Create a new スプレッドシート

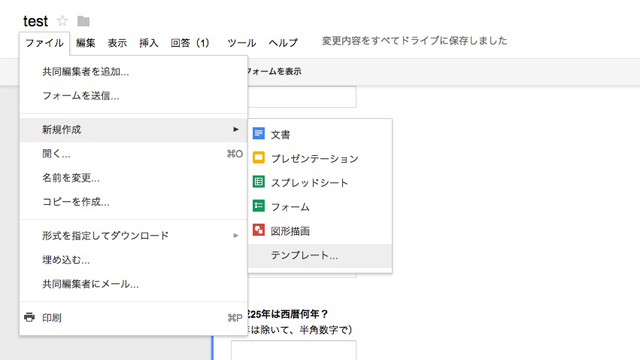click(x=320, y=182)
